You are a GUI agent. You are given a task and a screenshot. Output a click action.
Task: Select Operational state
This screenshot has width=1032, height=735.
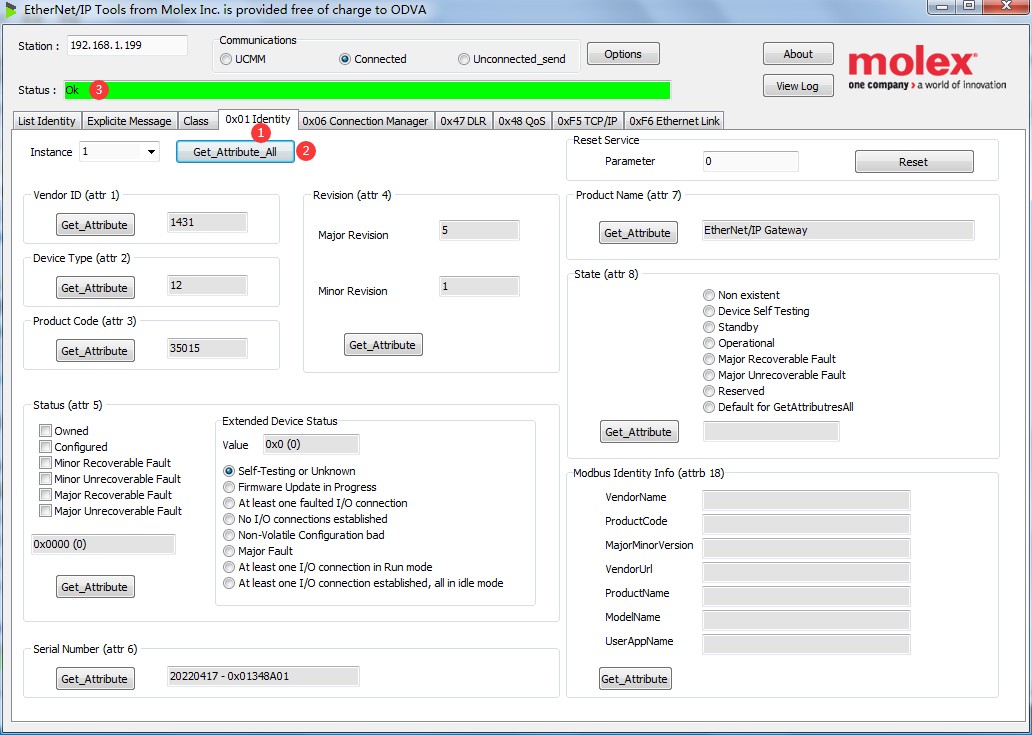point(709,343)
